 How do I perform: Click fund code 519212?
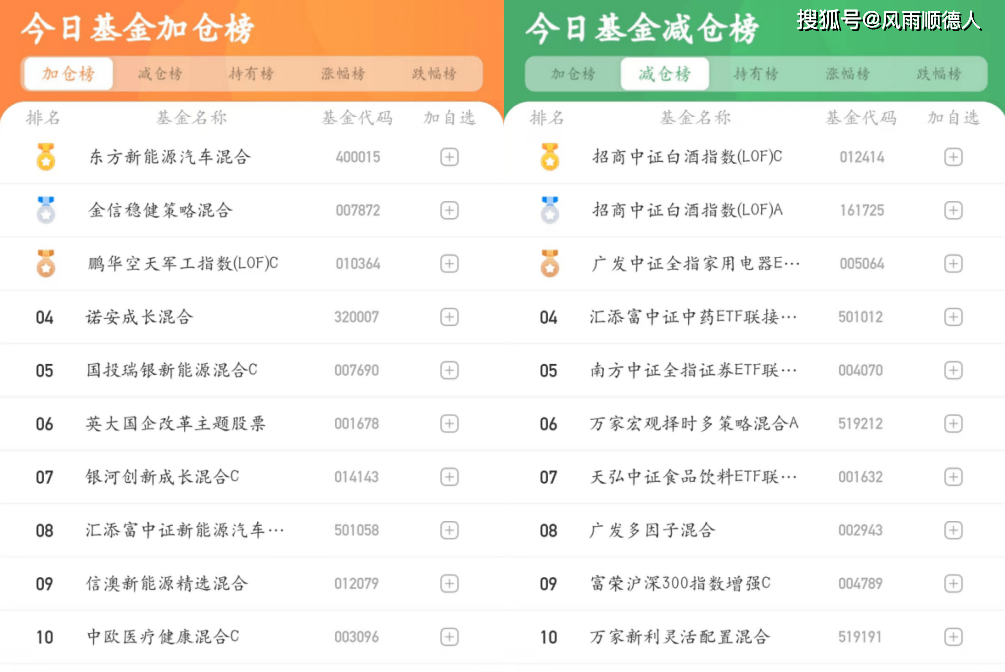pos(861,424)
